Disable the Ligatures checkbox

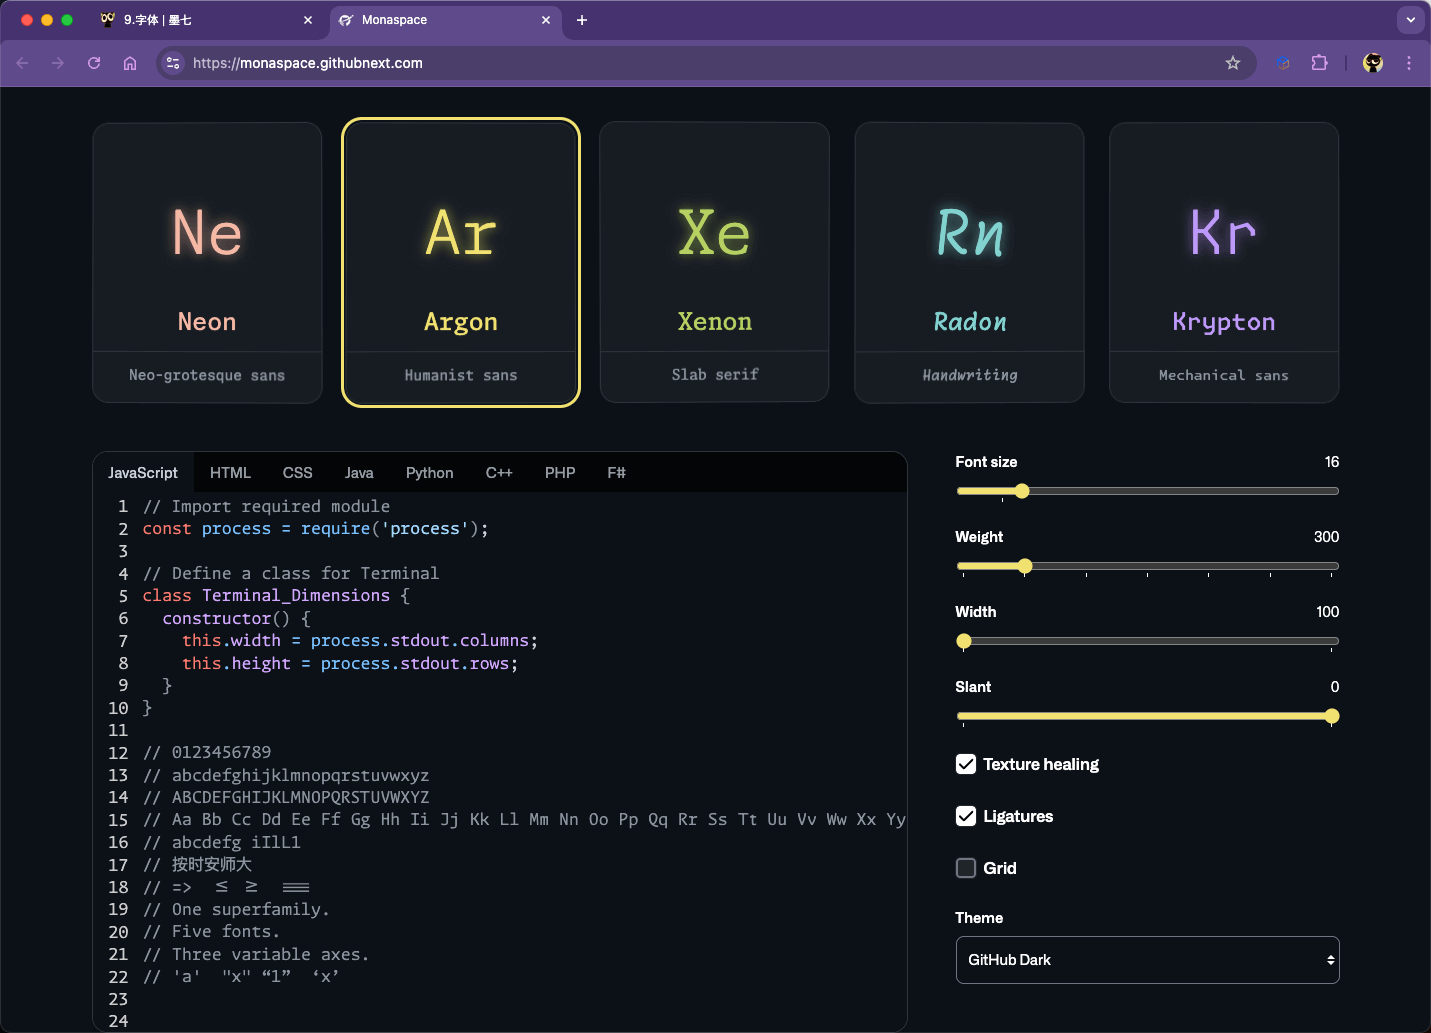pos(966,816)
